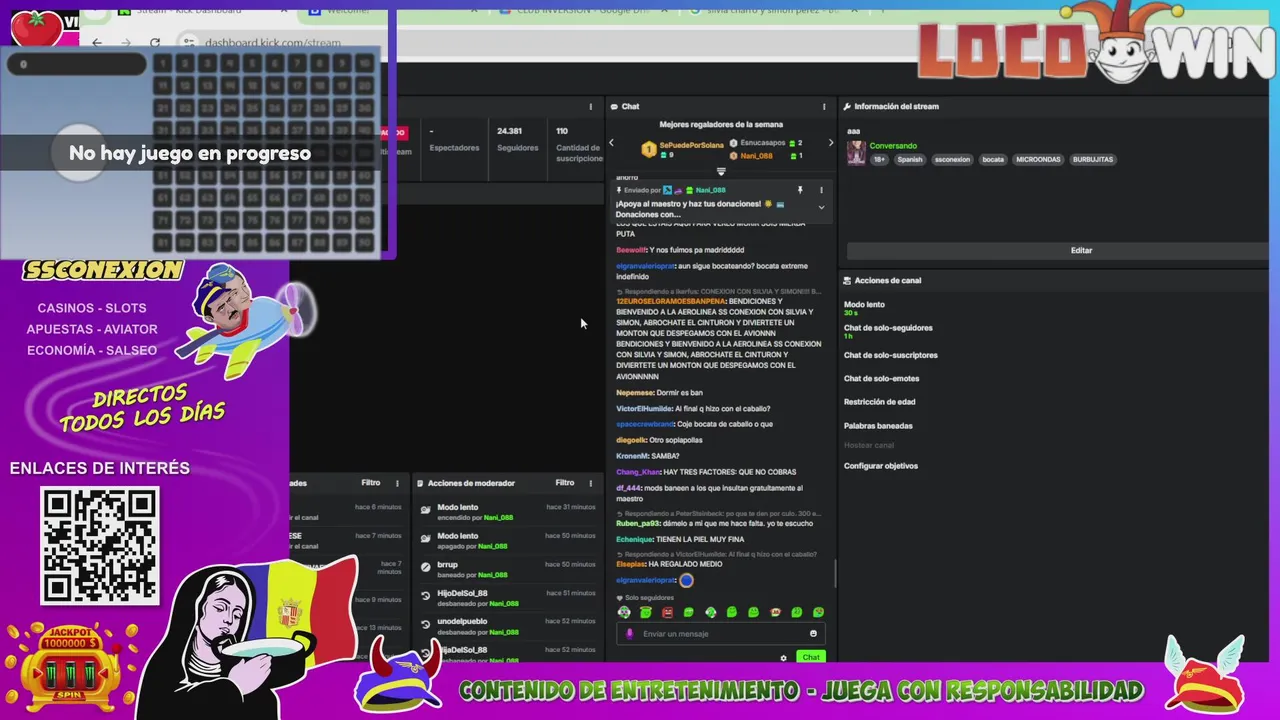Switch to the Welcome browser tab
1280x720 pixels.
click(x=345, y=10)
